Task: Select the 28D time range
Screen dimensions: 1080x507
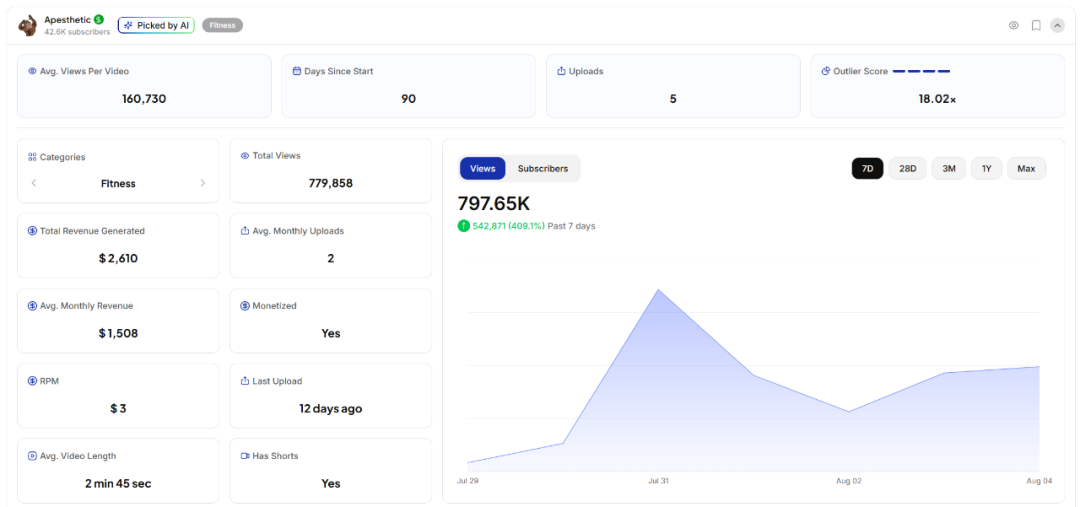Action: (x=907, y=169)
